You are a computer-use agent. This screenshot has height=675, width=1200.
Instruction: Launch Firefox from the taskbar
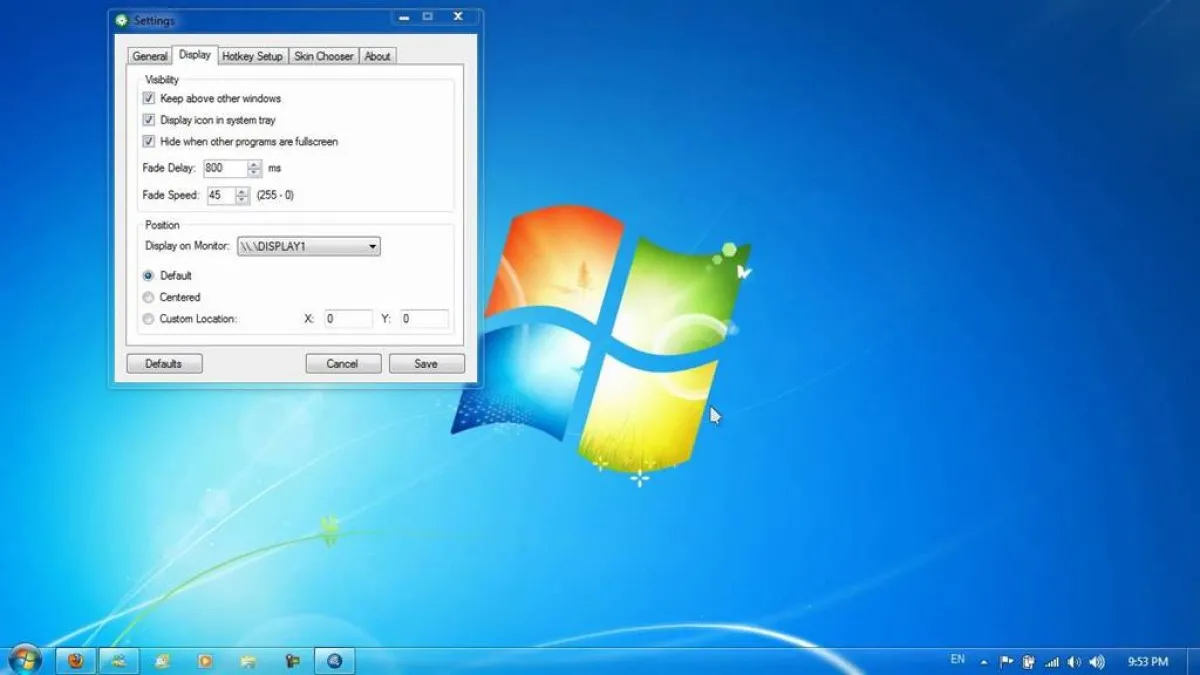pos(75,661)
